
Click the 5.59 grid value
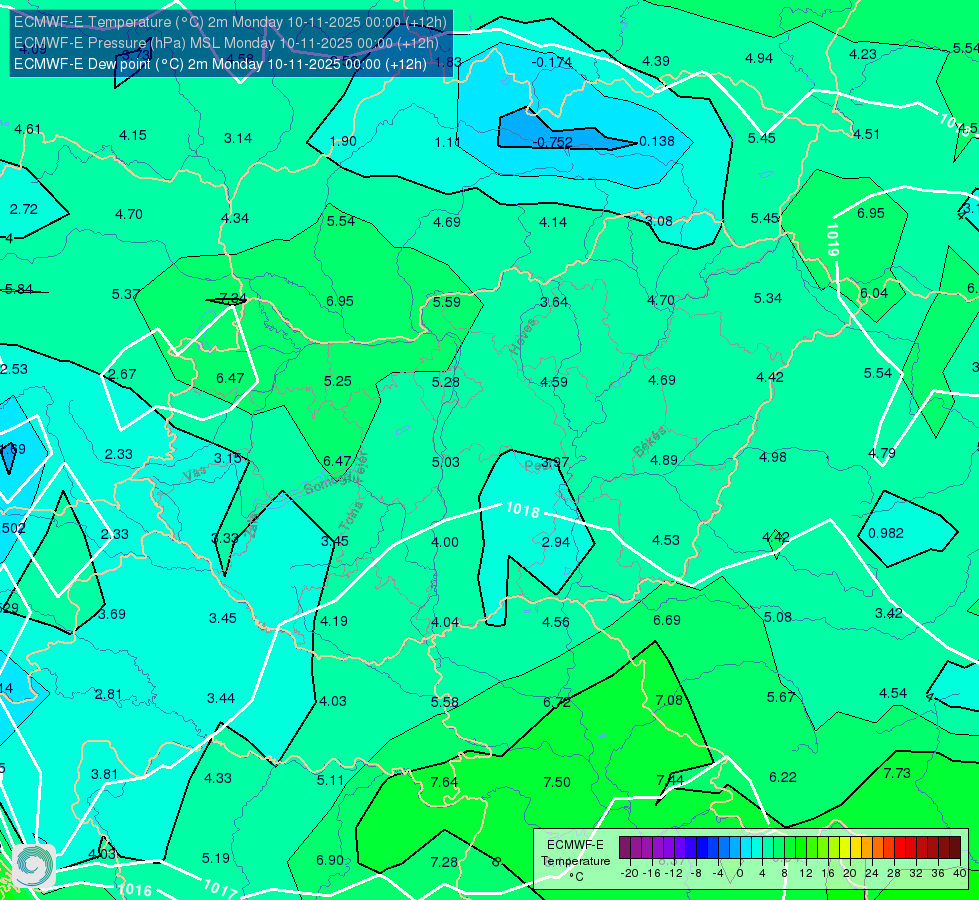click(x=447, y=302)
